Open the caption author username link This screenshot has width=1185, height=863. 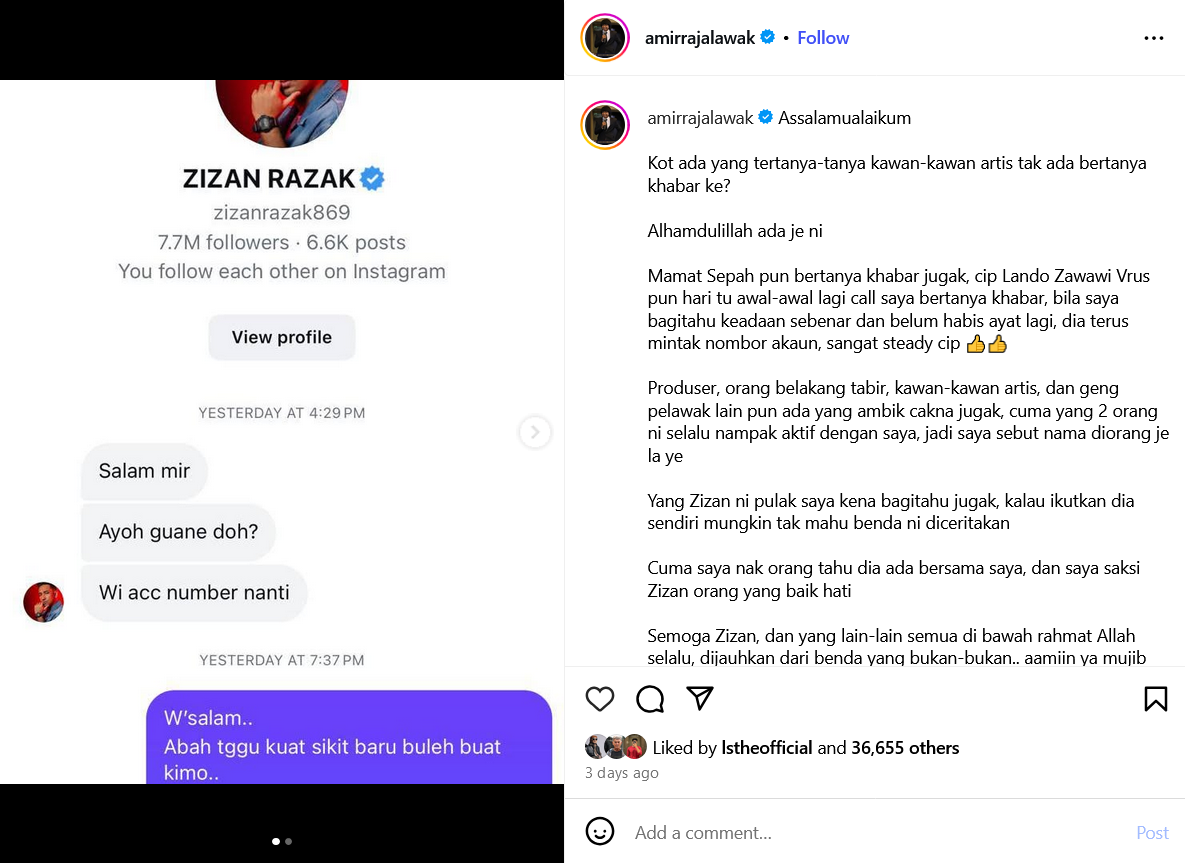tap(700, 118)
